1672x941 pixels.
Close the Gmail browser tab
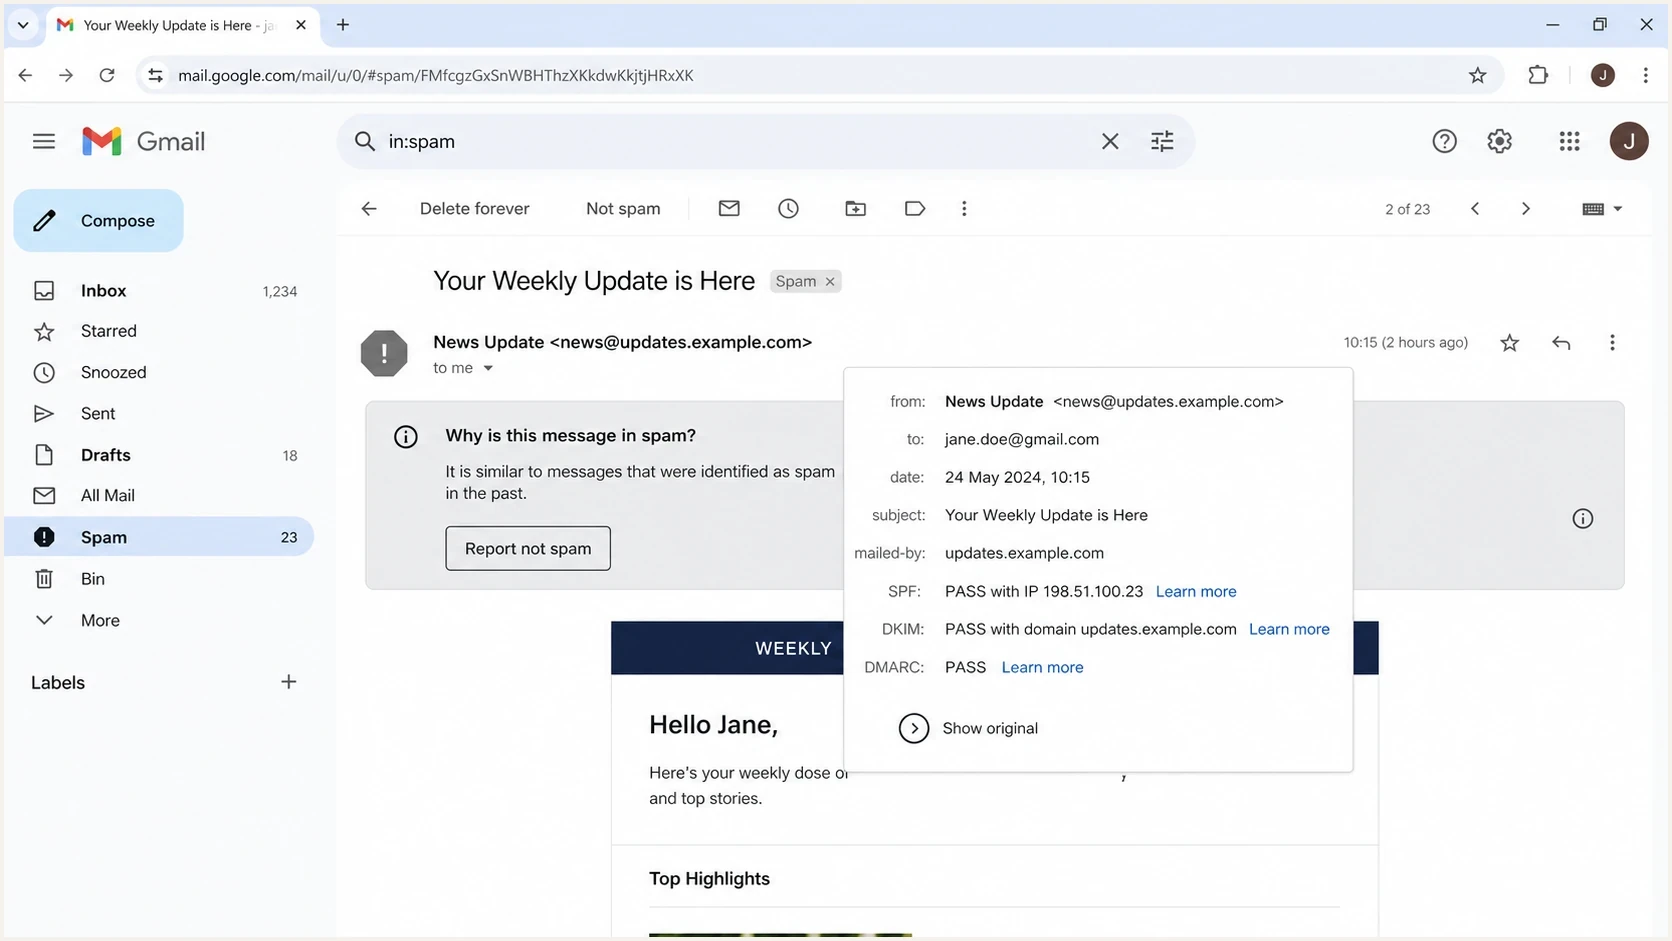tap(301, 25)
